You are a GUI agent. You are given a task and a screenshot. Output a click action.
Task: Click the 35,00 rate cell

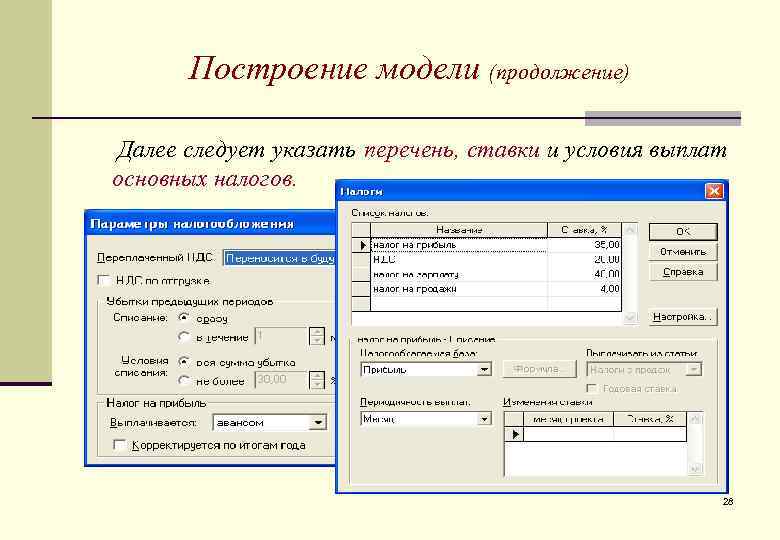[585, 245]
